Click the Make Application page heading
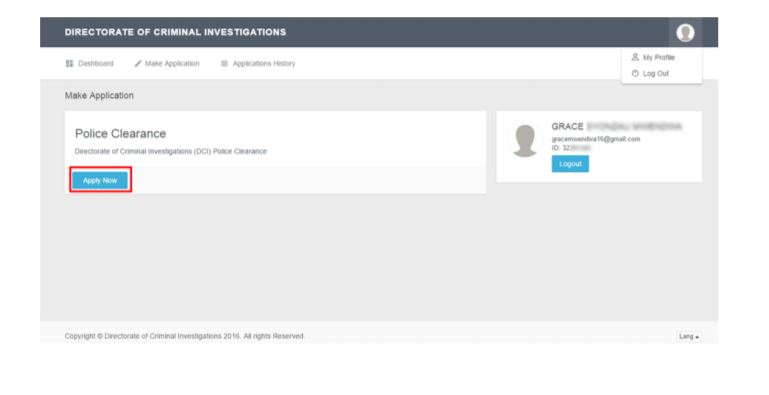The height and width of the screenshot is (395, 769). (x=99, y=96)
